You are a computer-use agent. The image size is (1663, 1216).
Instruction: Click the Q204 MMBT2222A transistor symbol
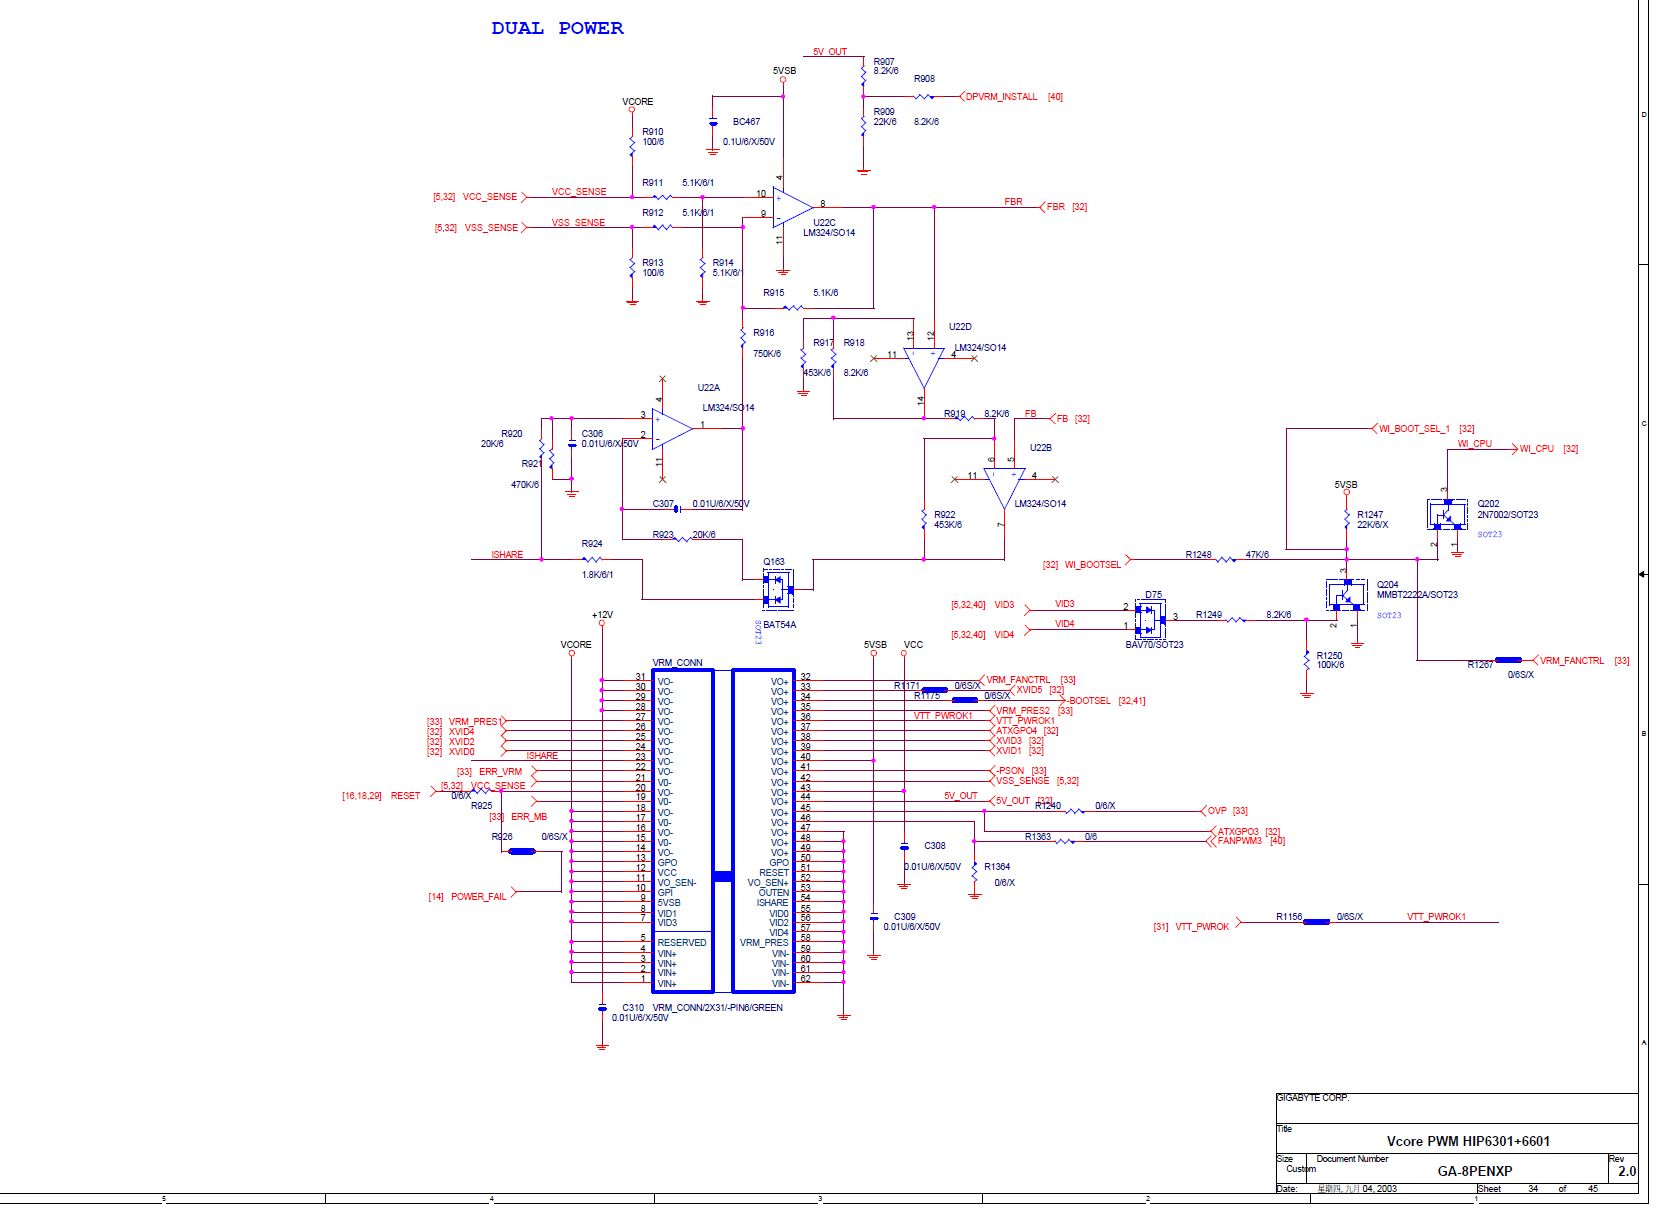pyautogui.click(x=1345, y=594)
